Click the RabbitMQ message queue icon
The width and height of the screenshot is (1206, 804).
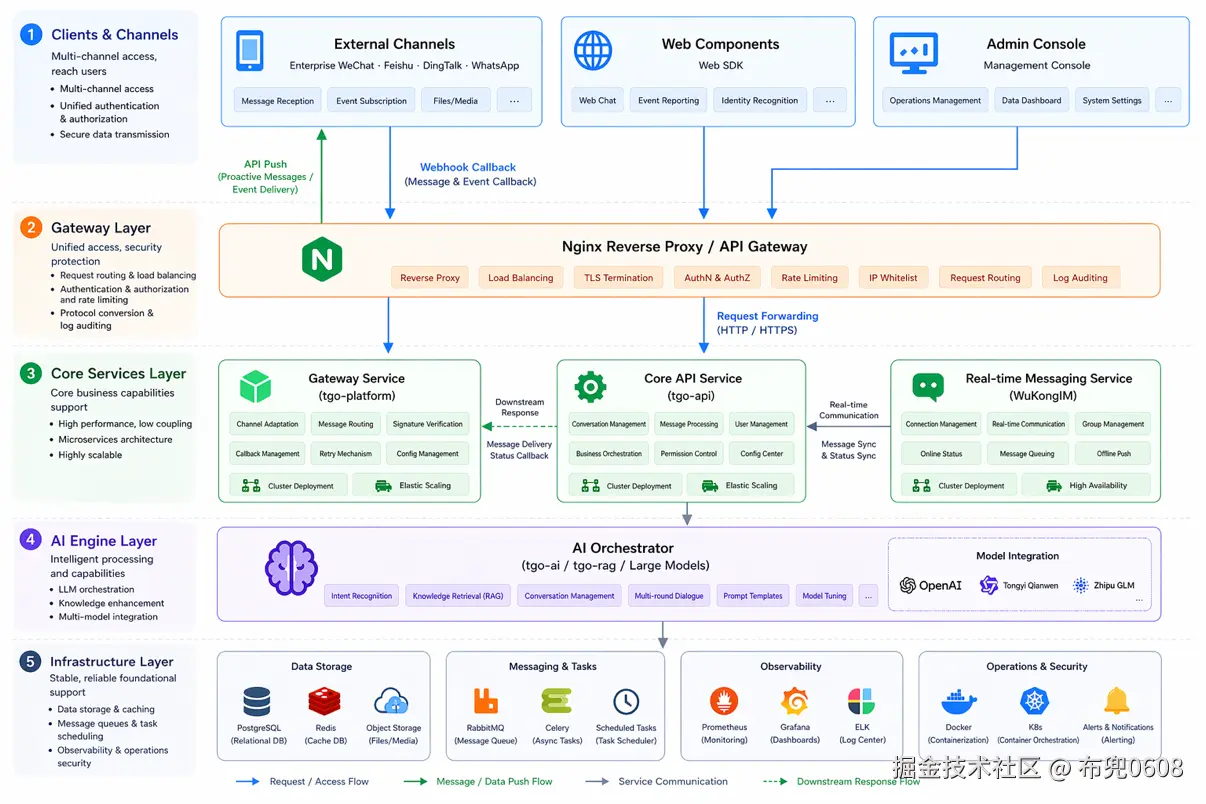coord(486,701)
